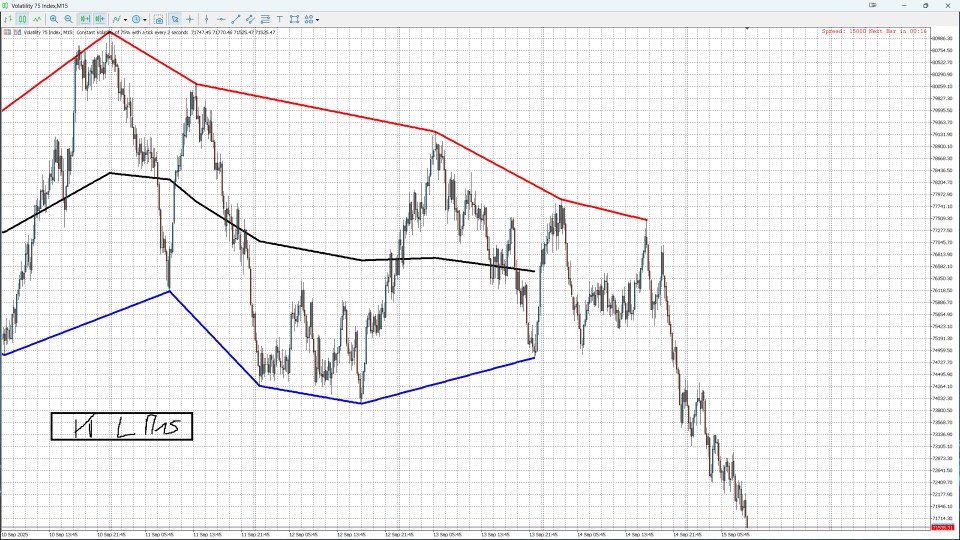Screen dimensions: 960x540
Task: Click the "11 Sep 05:45" time label
Action: click(159, 534)
